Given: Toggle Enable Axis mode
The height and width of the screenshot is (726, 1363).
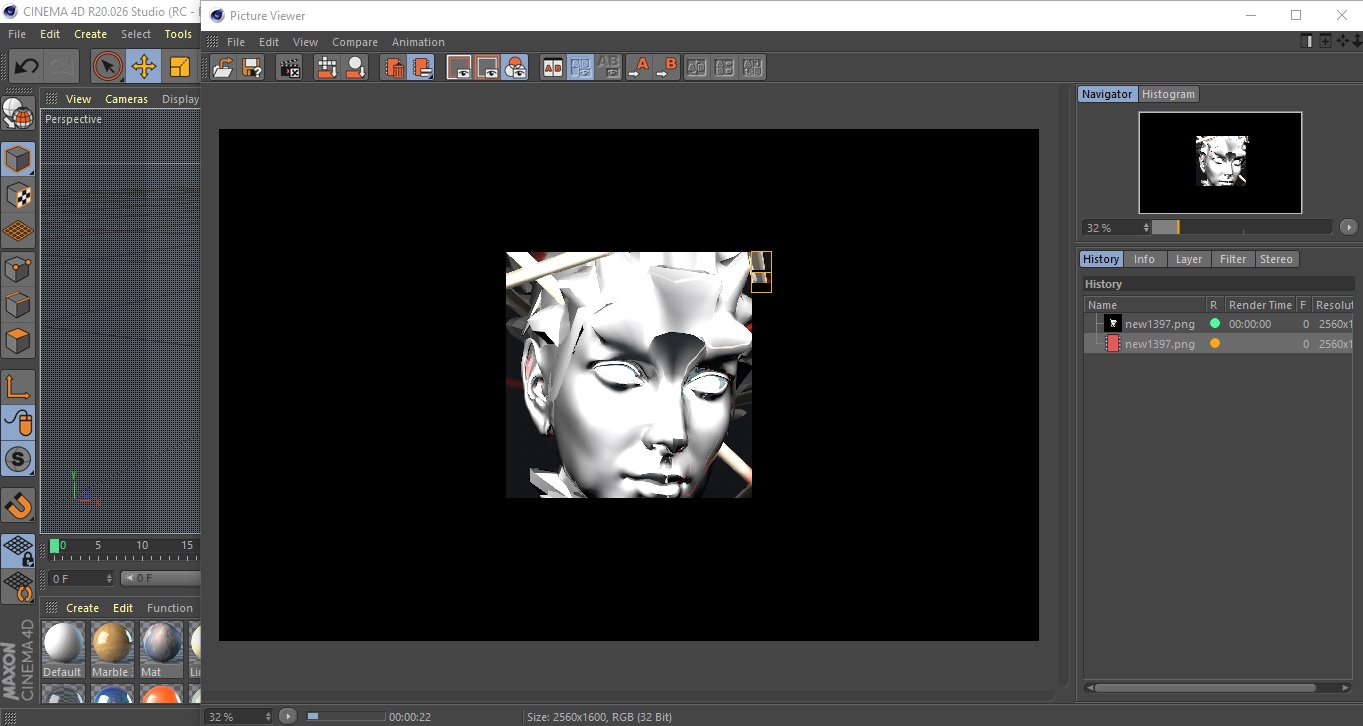Looking at the screenshot, I should pyautogui.click(x=18, y=387).
